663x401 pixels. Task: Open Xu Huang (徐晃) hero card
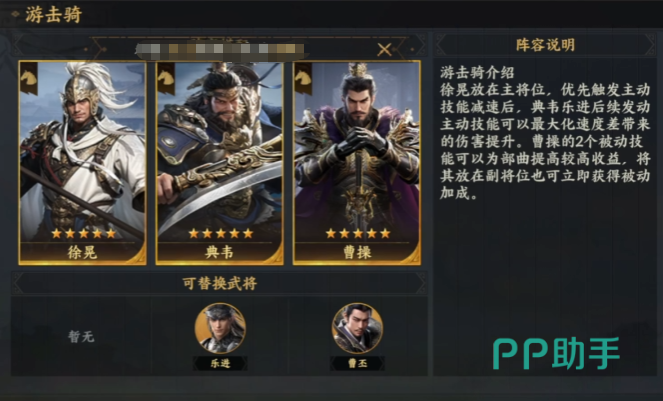click(x=82, y=163)
